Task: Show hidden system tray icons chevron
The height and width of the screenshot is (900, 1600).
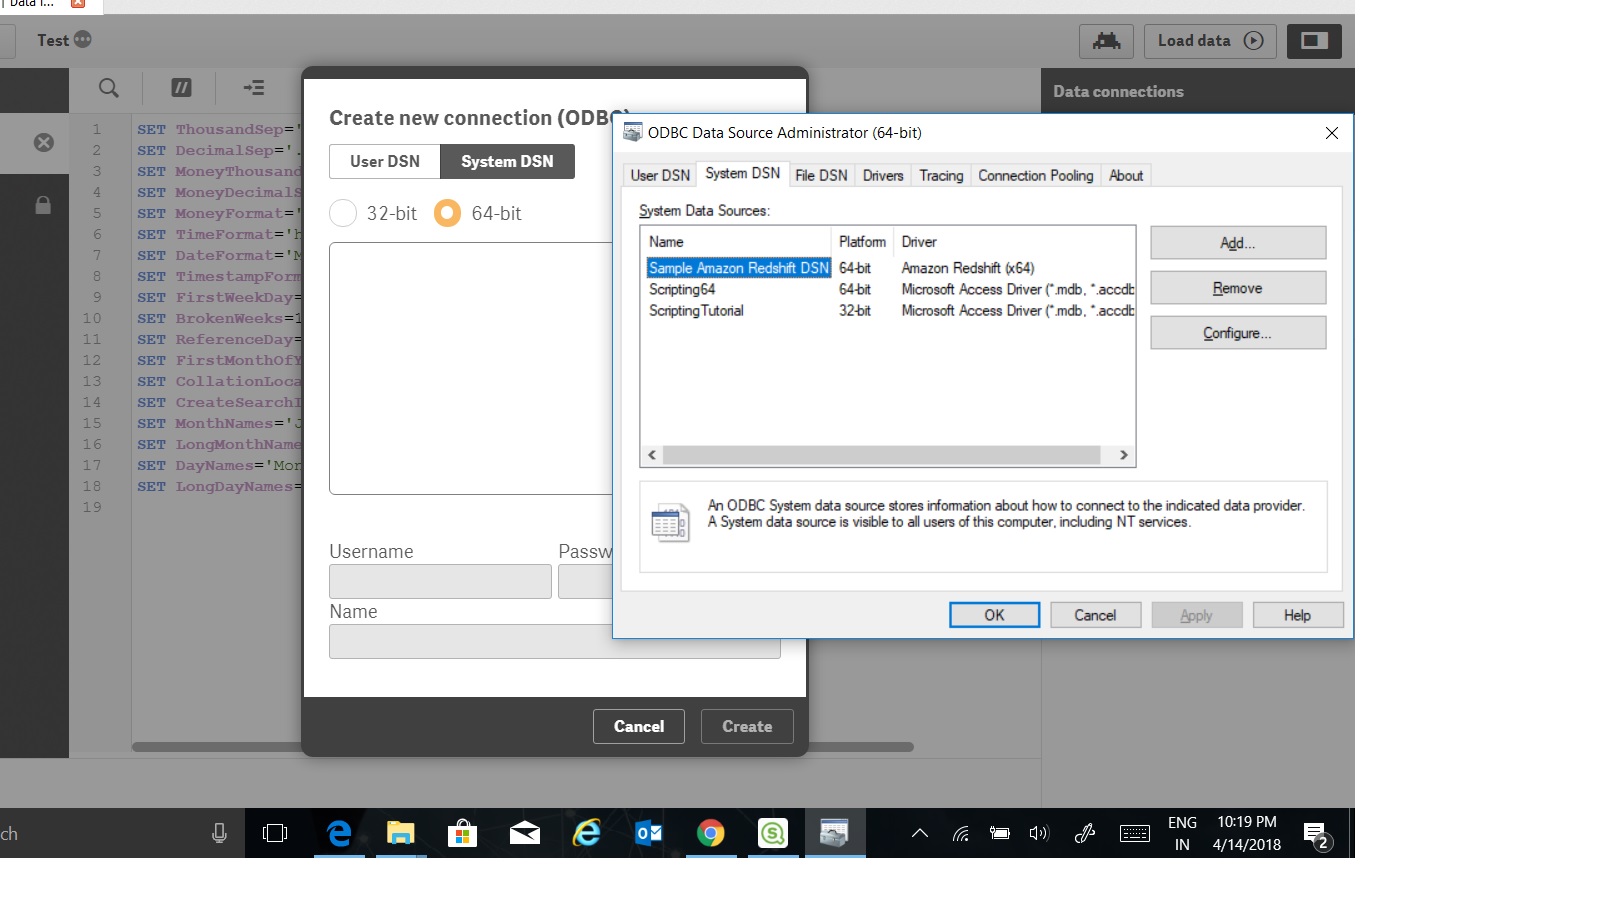Action: (x=920, y=833)
